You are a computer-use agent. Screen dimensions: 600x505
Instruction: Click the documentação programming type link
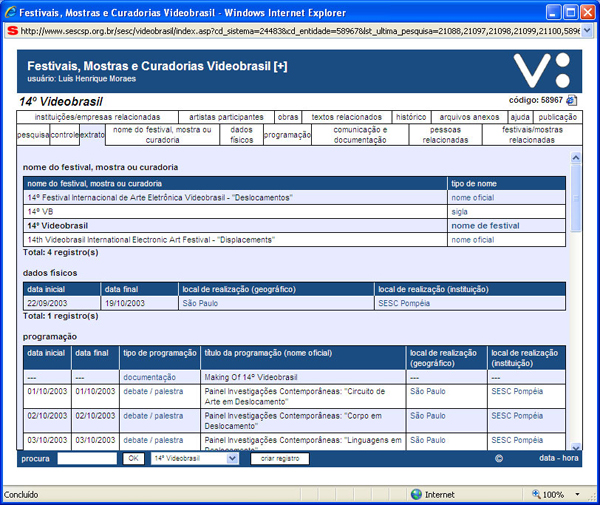coord(150,377)
